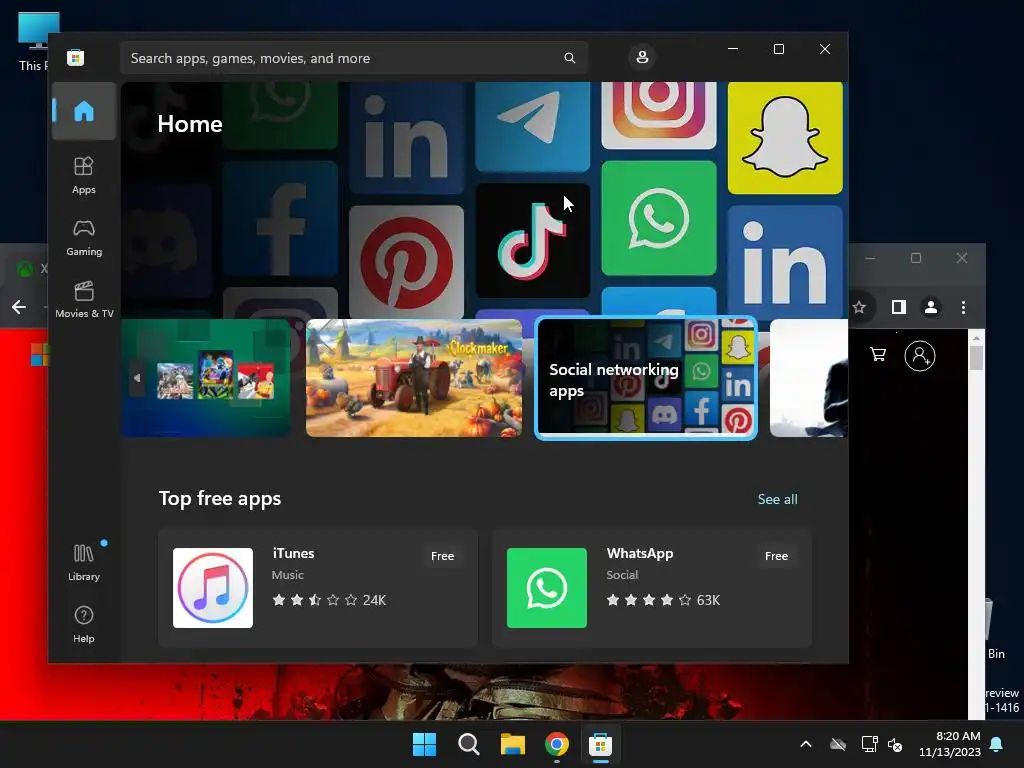The image size is (1024, 768).
Task: Open the notification bell in system tray
Action: pos(997,744)
